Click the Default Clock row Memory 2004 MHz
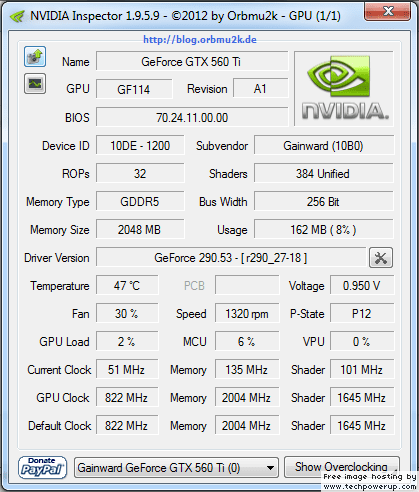 click(x=247, y=425)
